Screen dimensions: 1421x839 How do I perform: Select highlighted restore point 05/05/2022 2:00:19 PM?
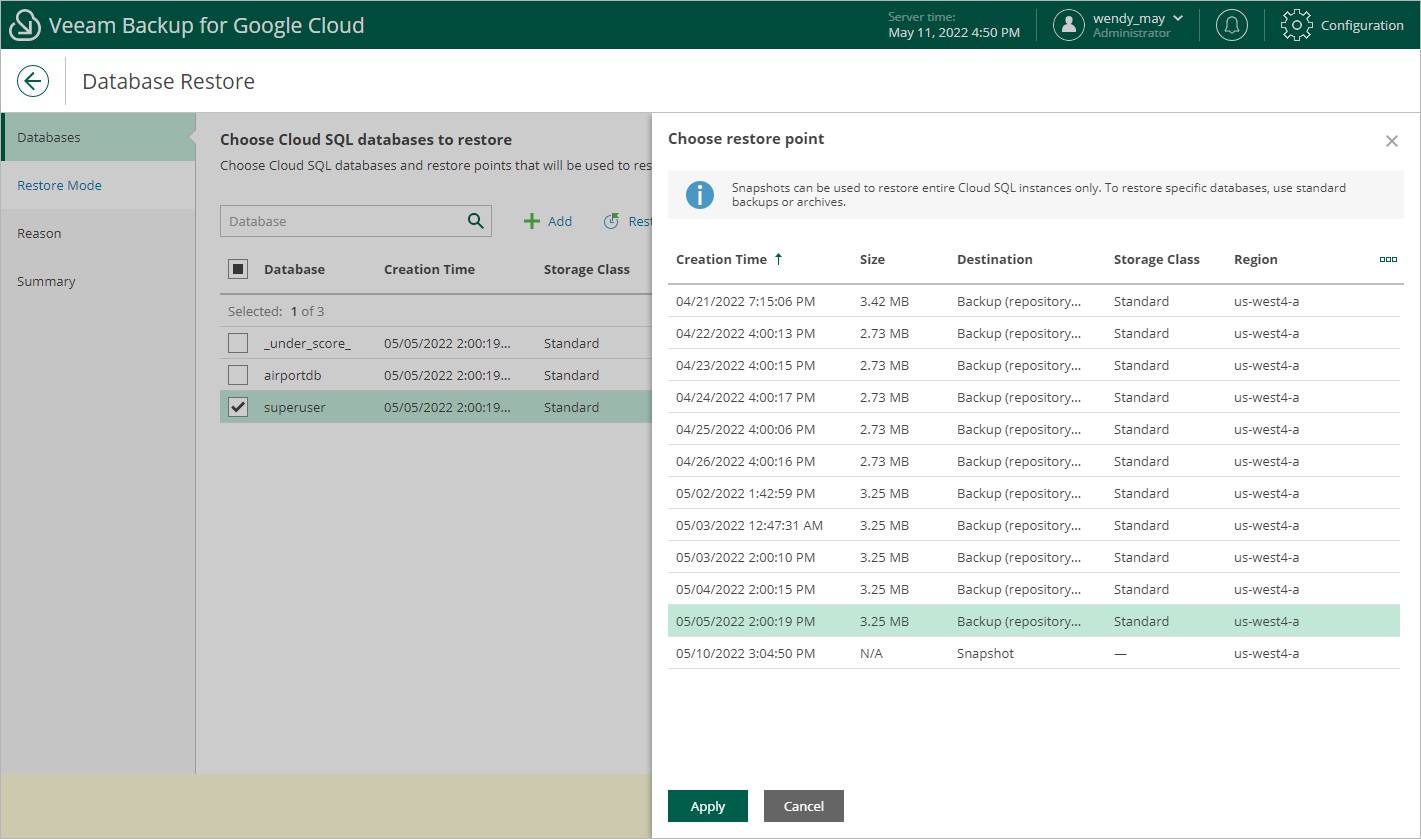(1034, 621)
